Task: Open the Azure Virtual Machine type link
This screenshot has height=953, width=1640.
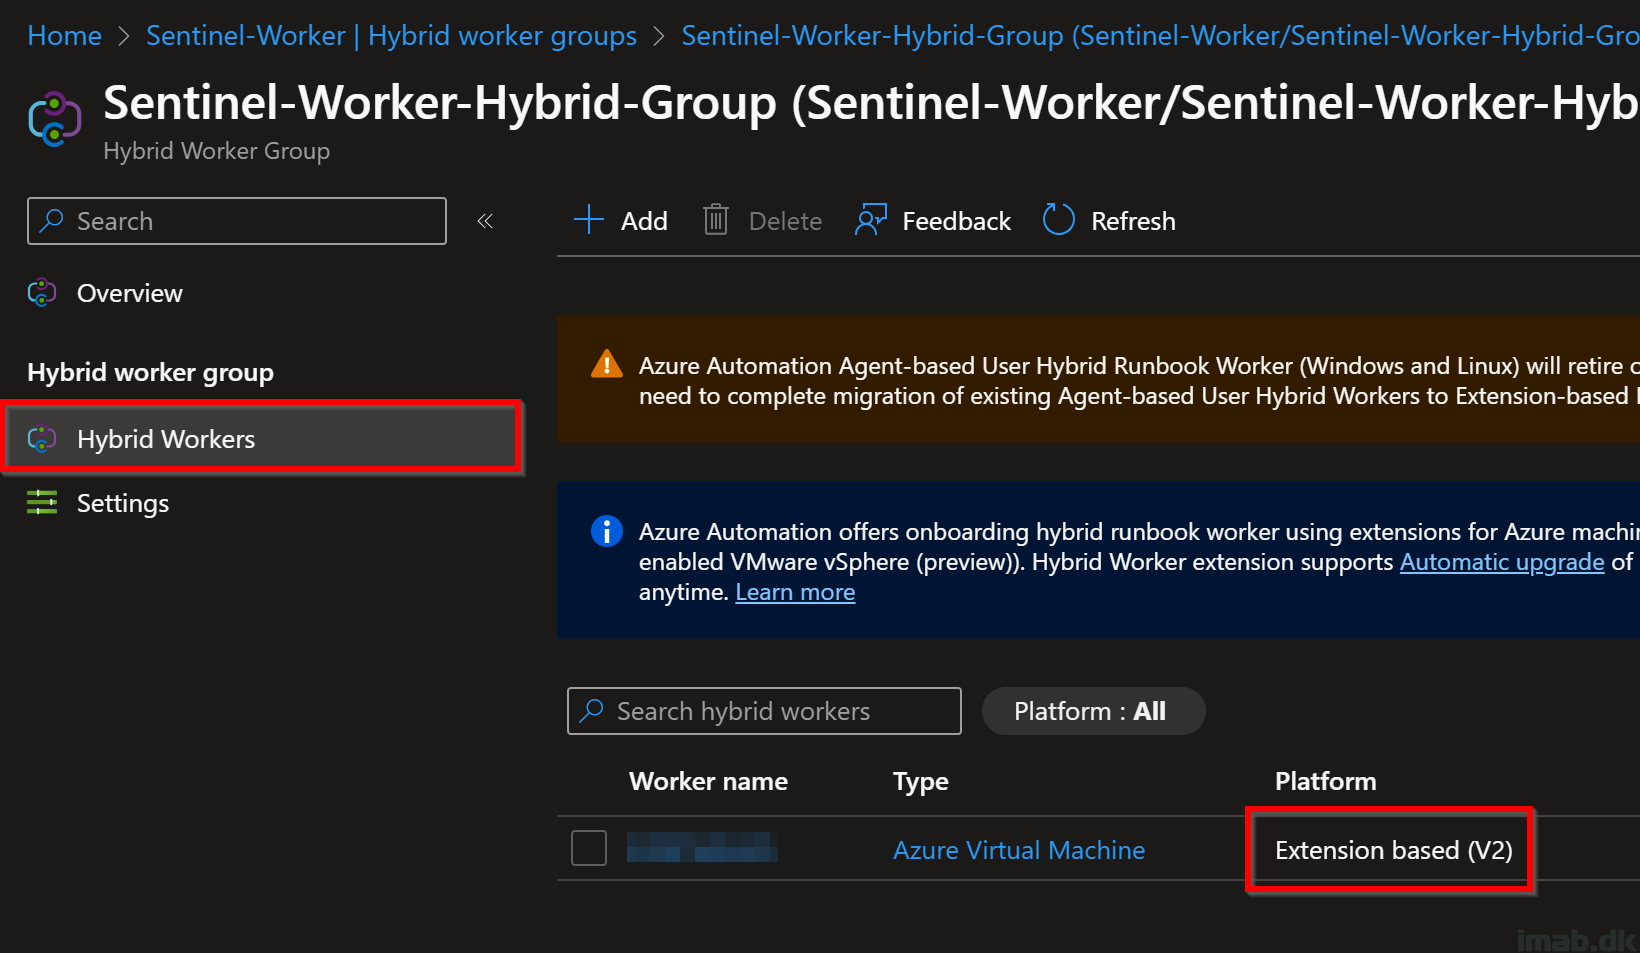Action: click(1019, 850)
